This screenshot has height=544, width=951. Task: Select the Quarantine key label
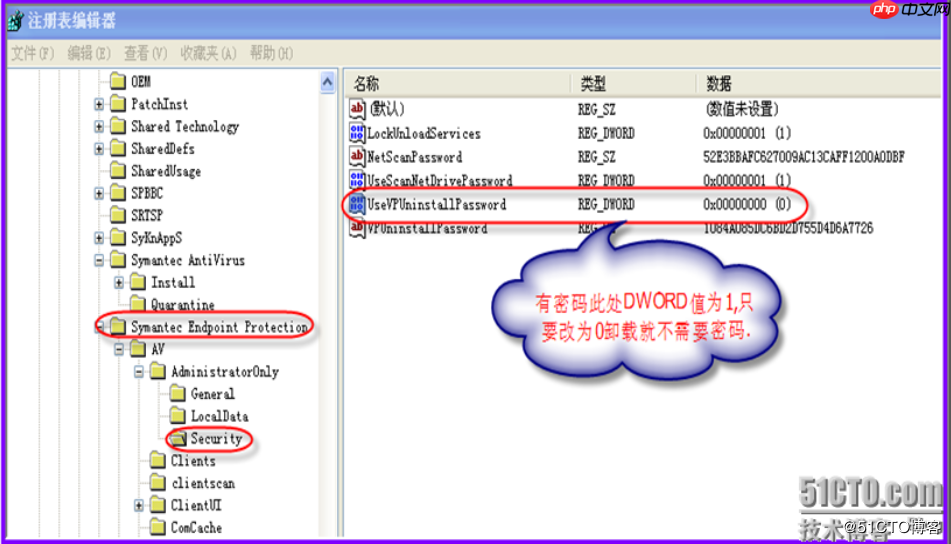click(183, 304)
